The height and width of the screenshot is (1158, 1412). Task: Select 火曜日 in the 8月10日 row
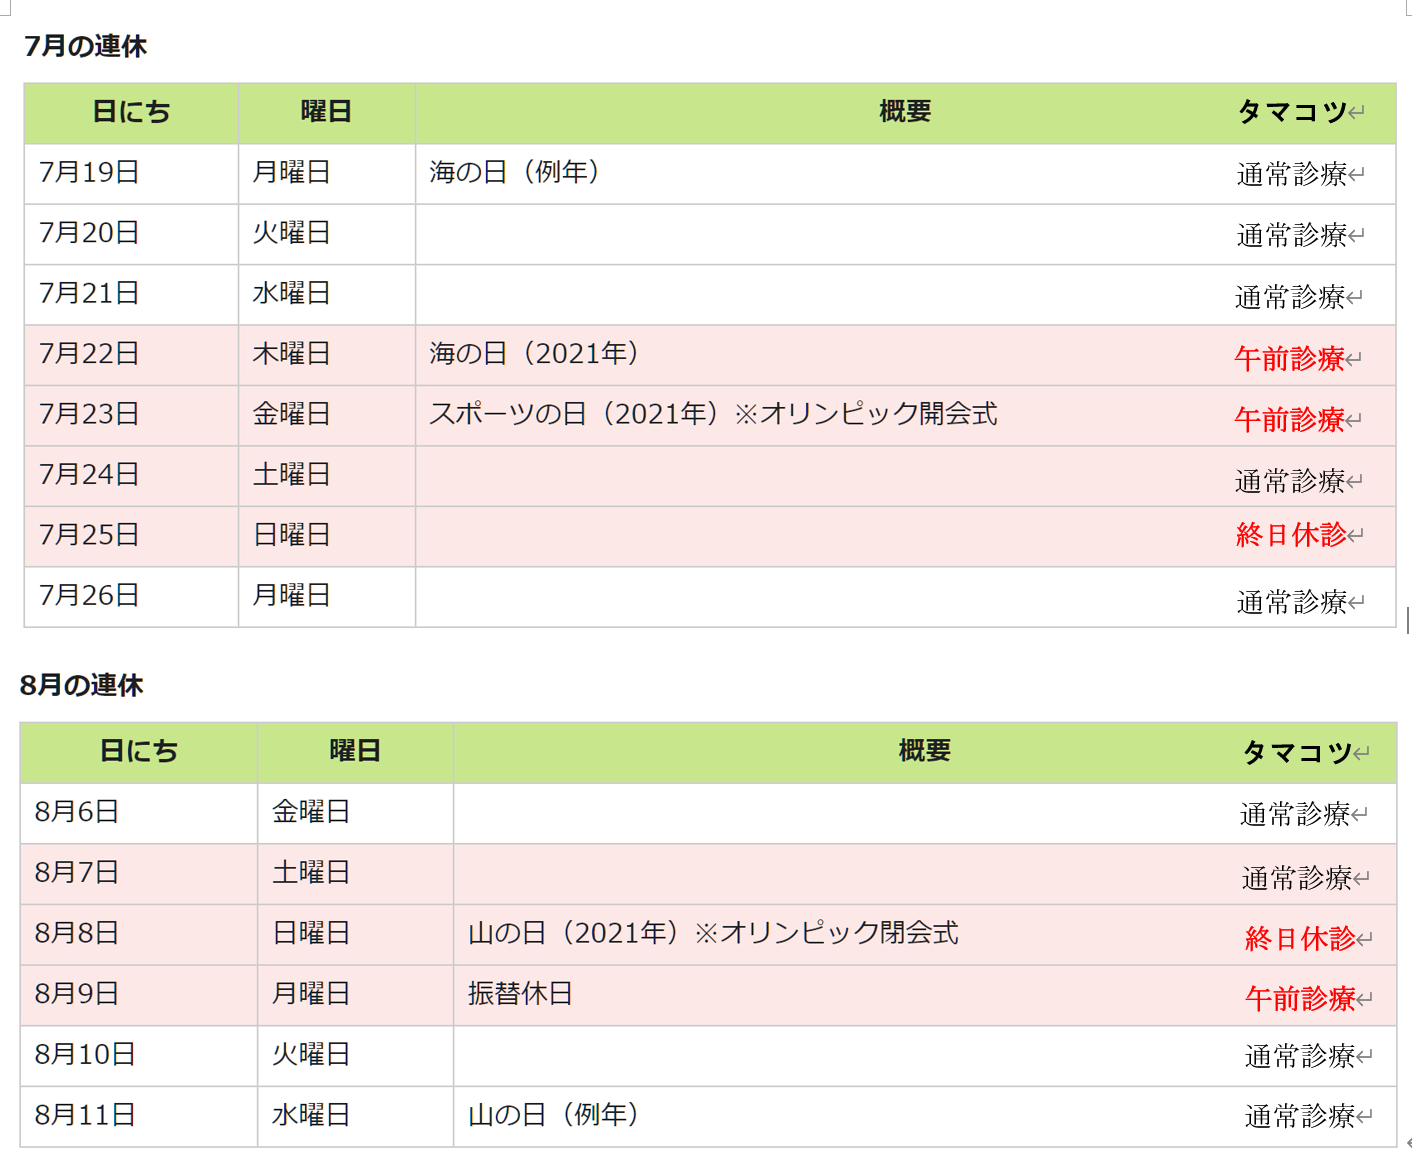(311, 1055)
